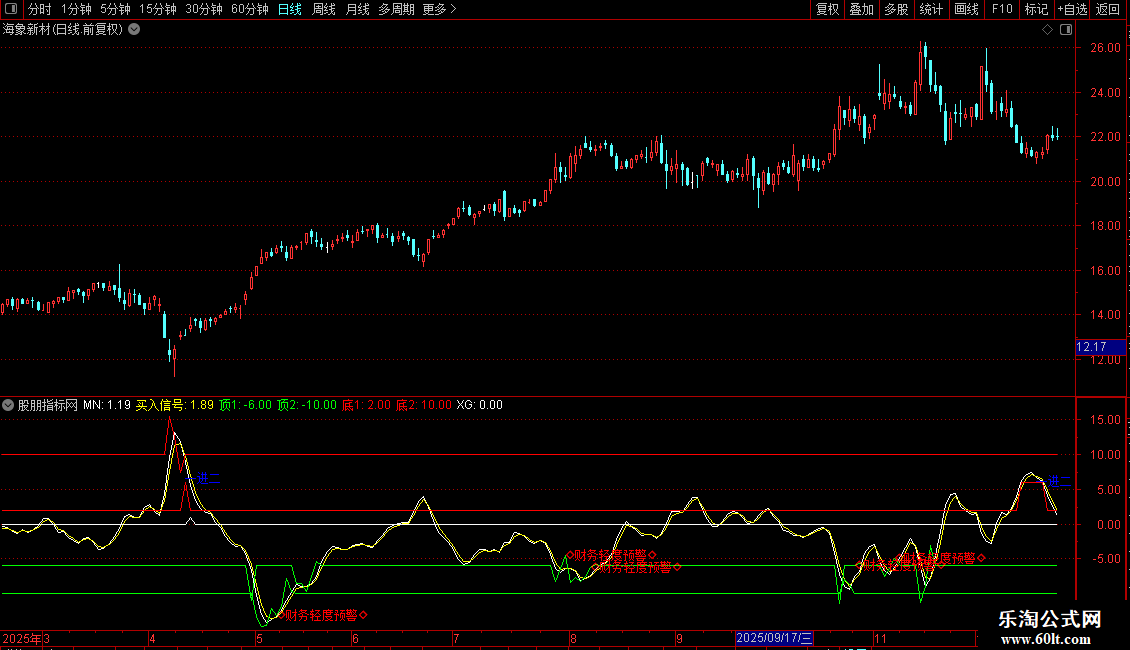
Task: Select the 日线 daily tab
Action: click(x=290, y=9)
